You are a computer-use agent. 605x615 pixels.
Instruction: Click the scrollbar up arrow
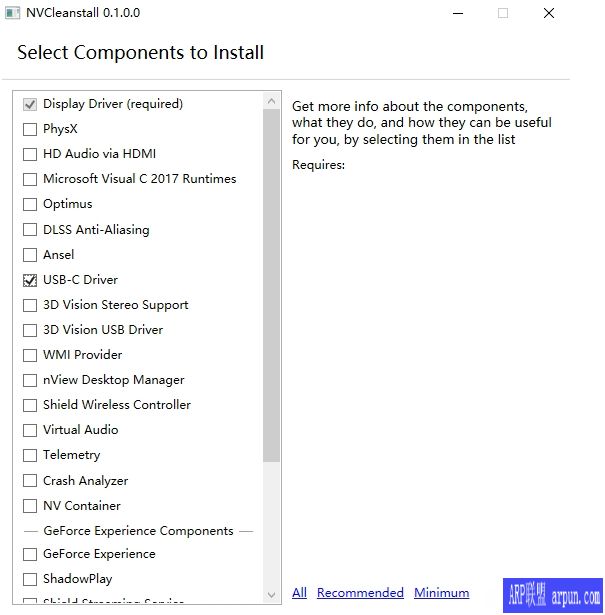tap(272, 100)
